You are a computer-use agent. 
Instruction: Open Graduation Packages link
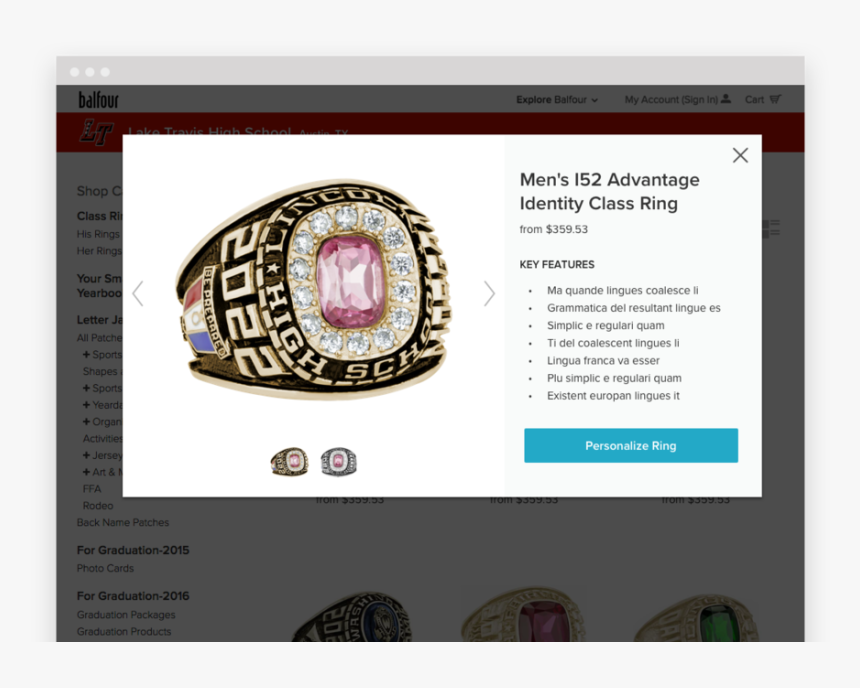[x=126, y=614]
